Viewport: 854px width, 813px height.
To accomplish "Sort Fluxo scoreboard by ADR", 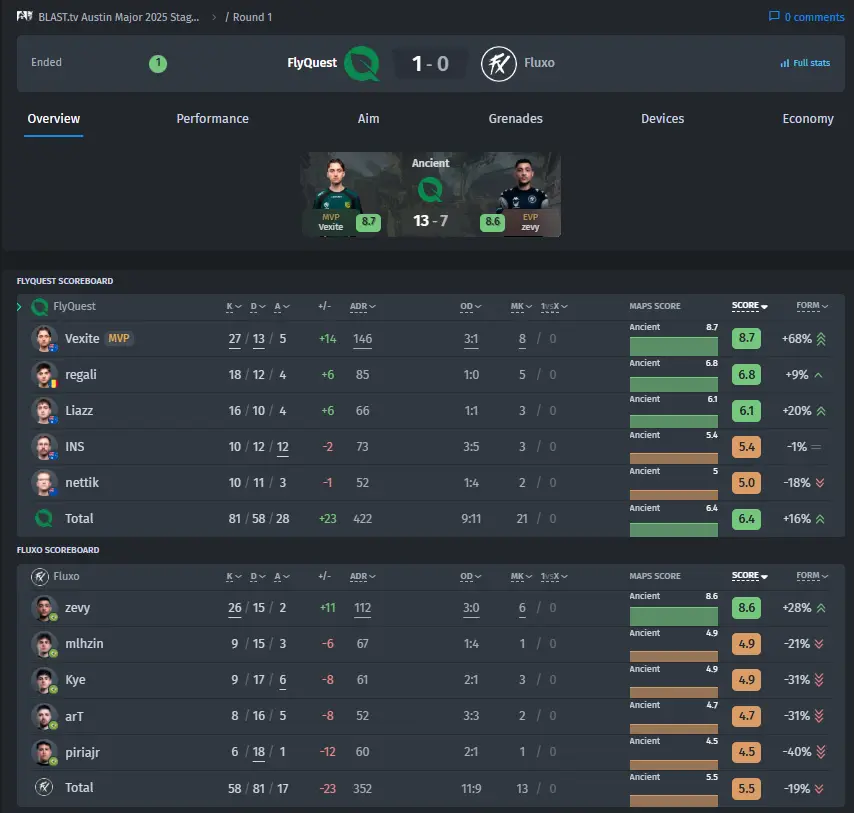I will pyautogui.click(x=363, y=577).
